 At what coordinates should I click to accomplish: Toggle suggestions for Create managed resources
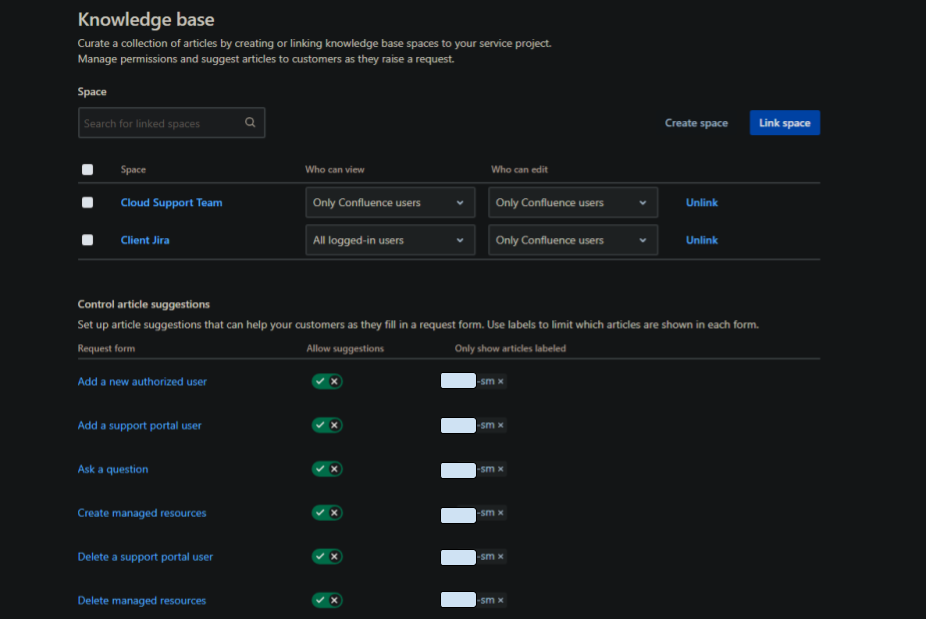[327, 513]
